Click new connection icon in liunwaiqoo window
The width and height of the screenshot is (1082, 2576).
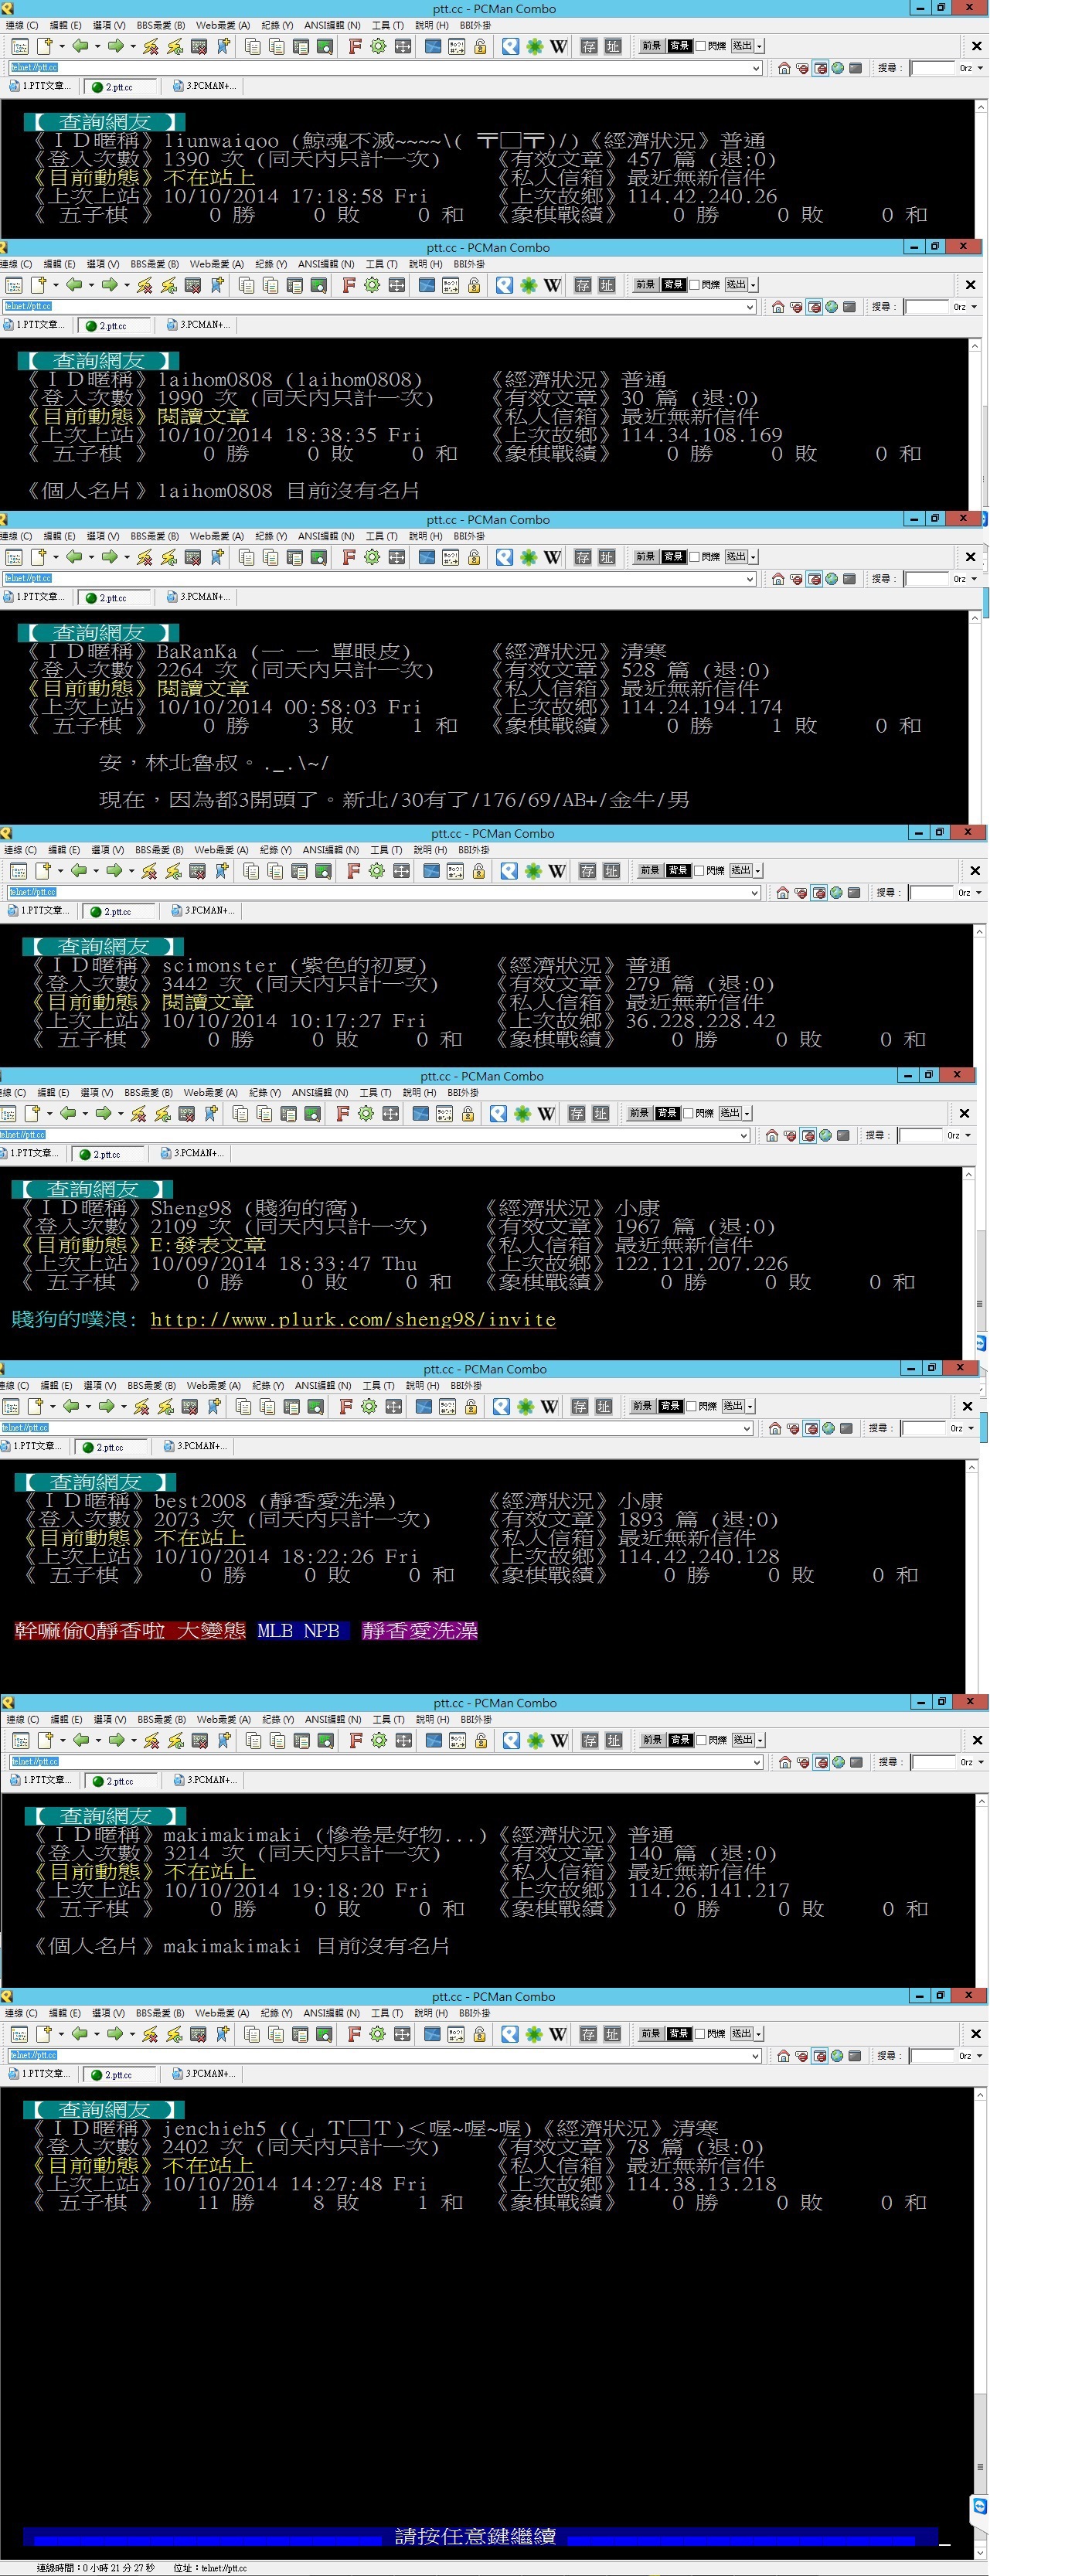click(x=44, y=46)
